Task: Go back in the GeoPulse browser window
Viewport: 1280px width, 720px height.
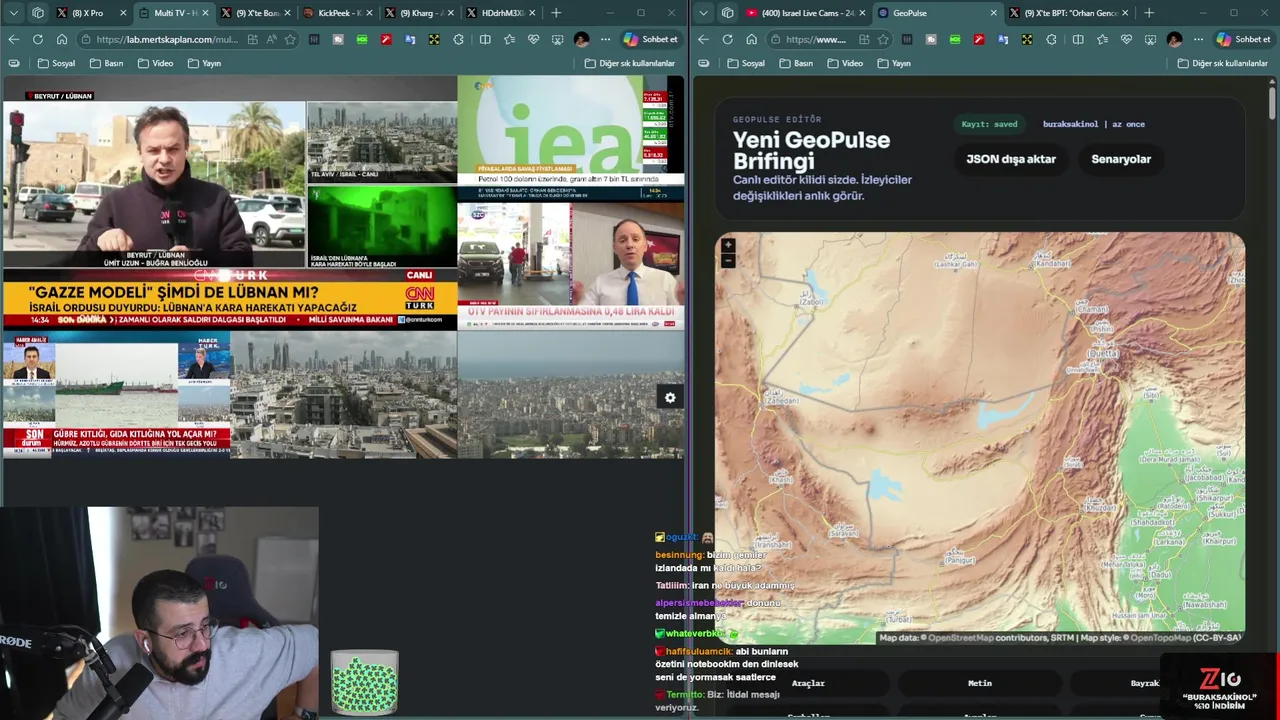Action: tap(703, 39)
